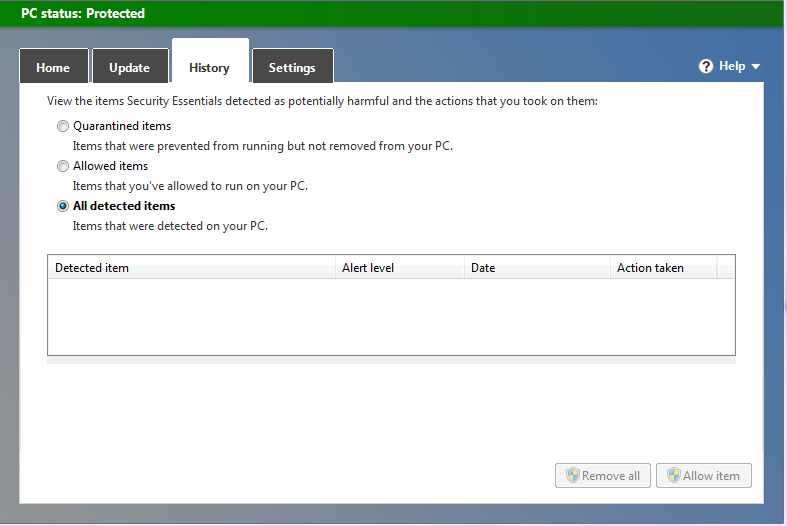Sort by the Detected item column header
The width and height of the screenshot is (787, 526).
[x=192, y=268]
